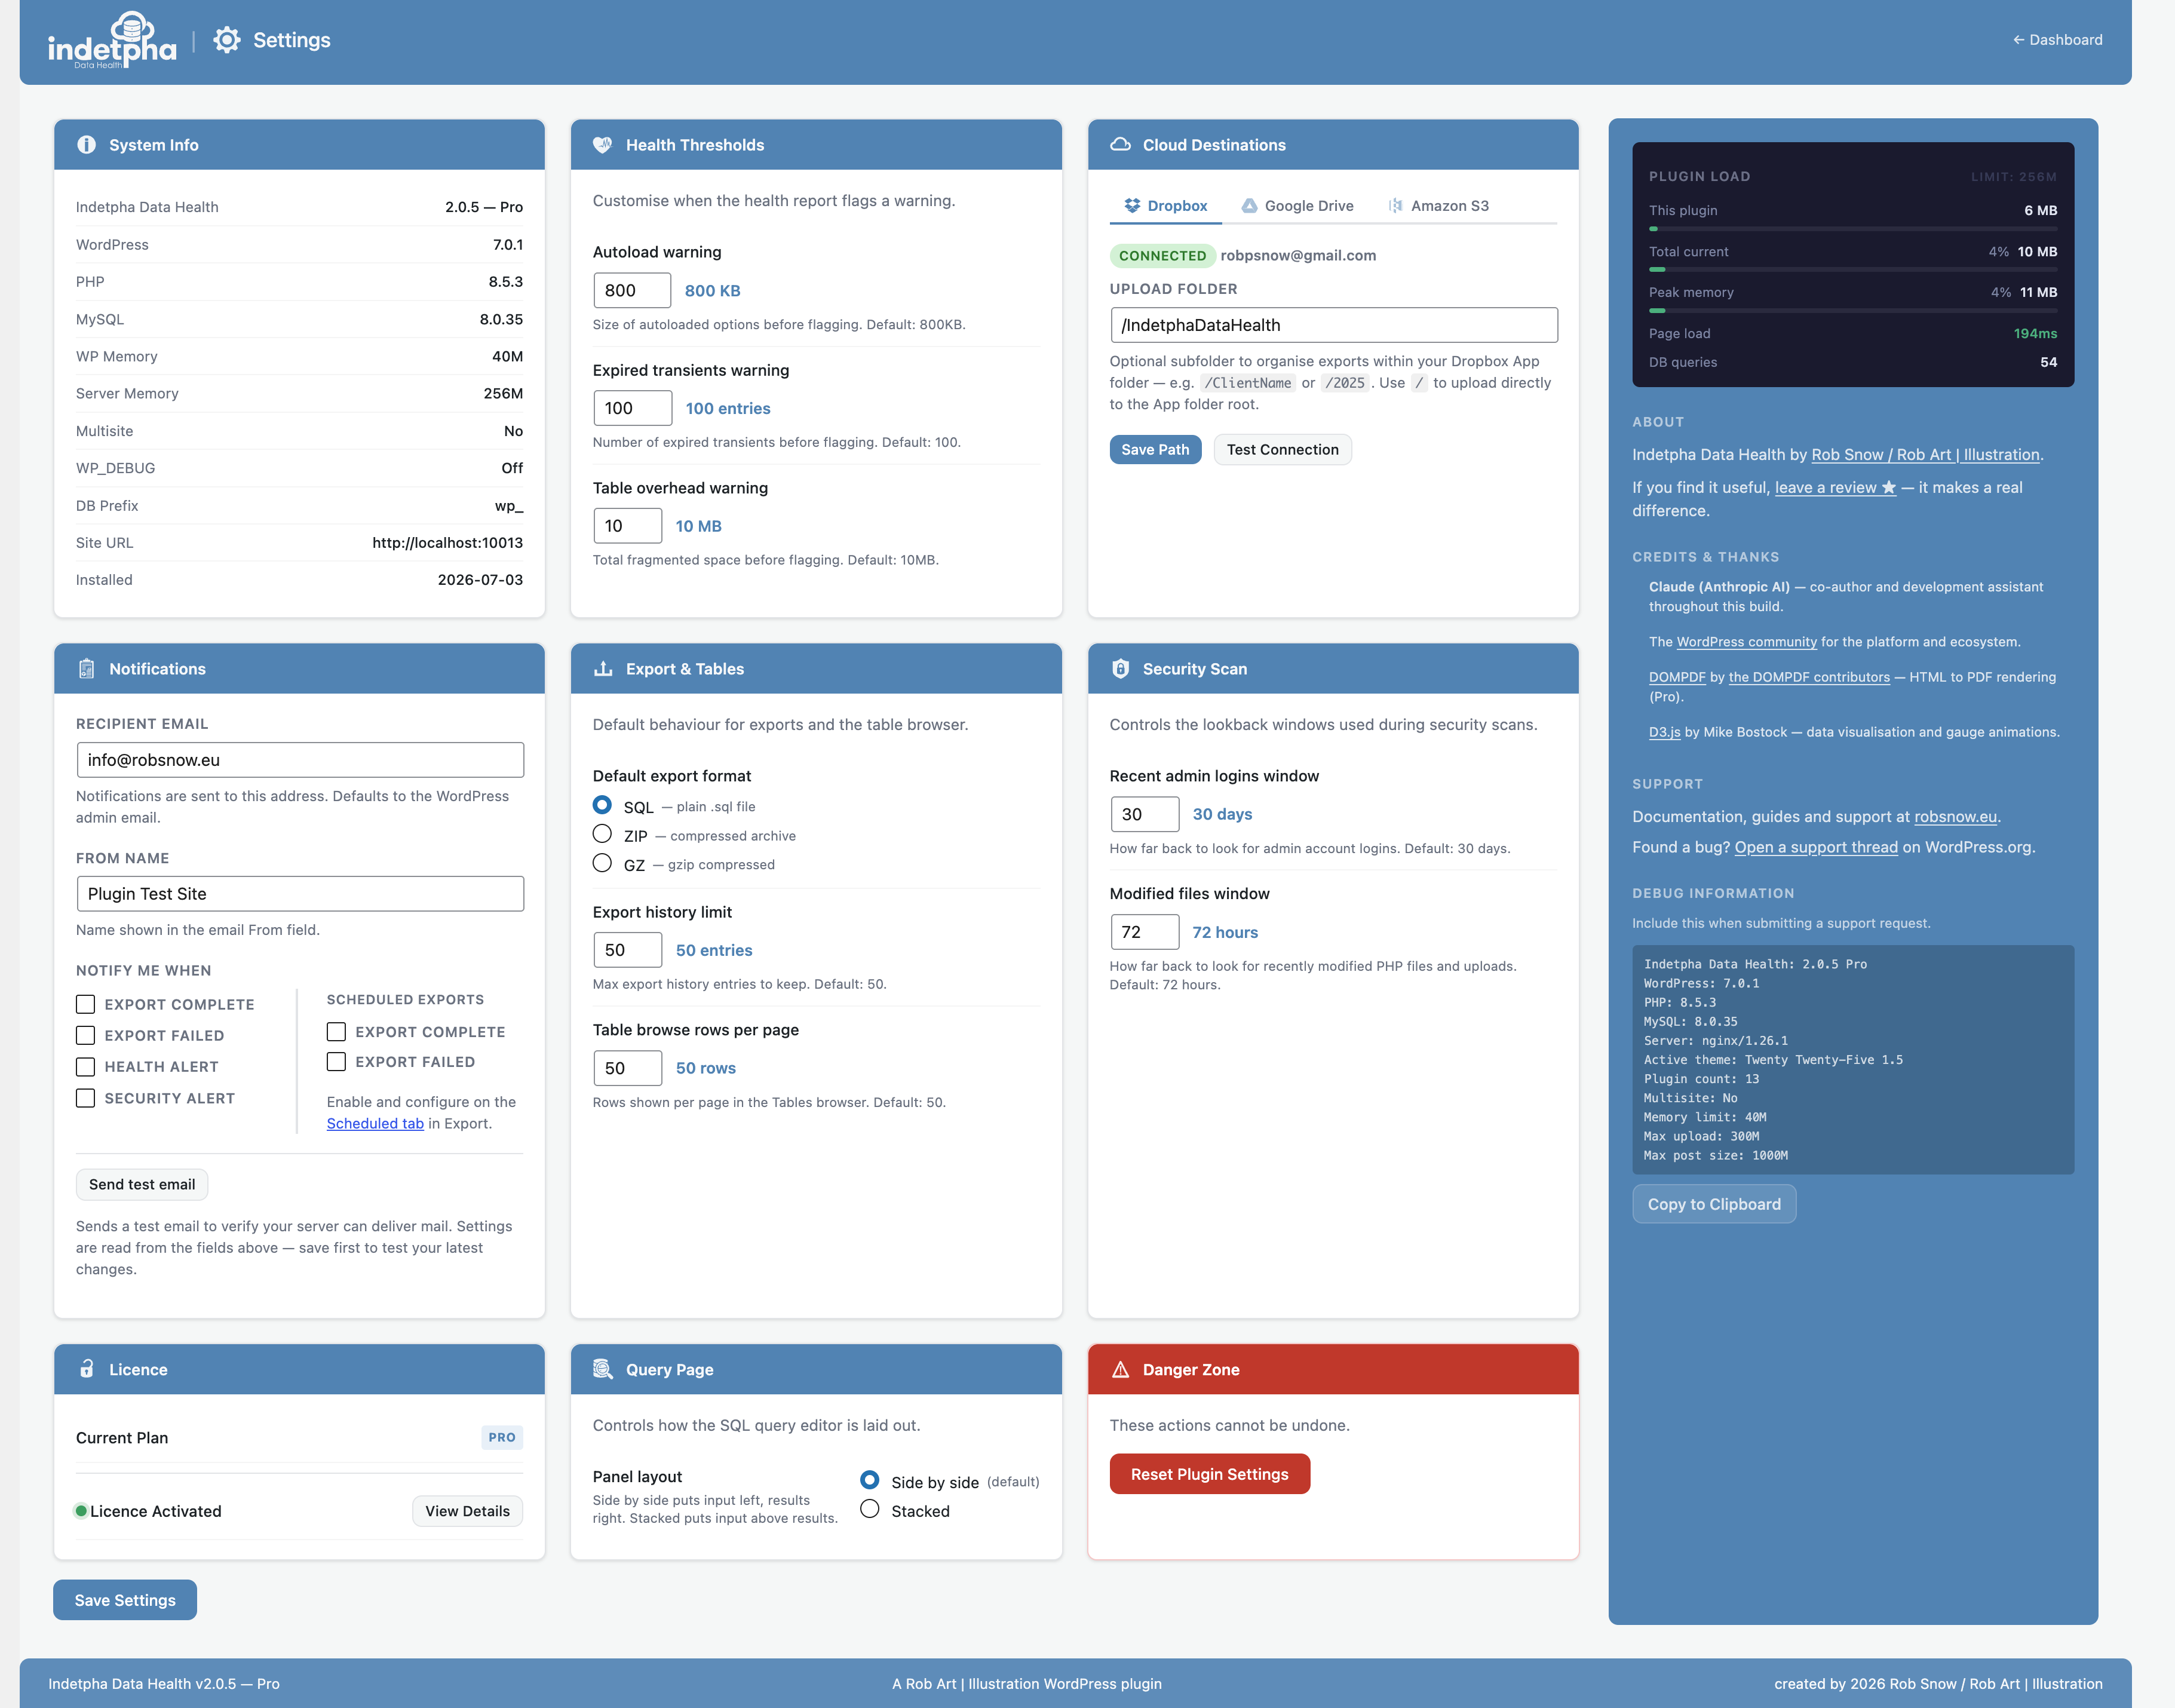Click the Security Scan shield icon
Screen dimensions: 2175x1708
[1120, 669]
